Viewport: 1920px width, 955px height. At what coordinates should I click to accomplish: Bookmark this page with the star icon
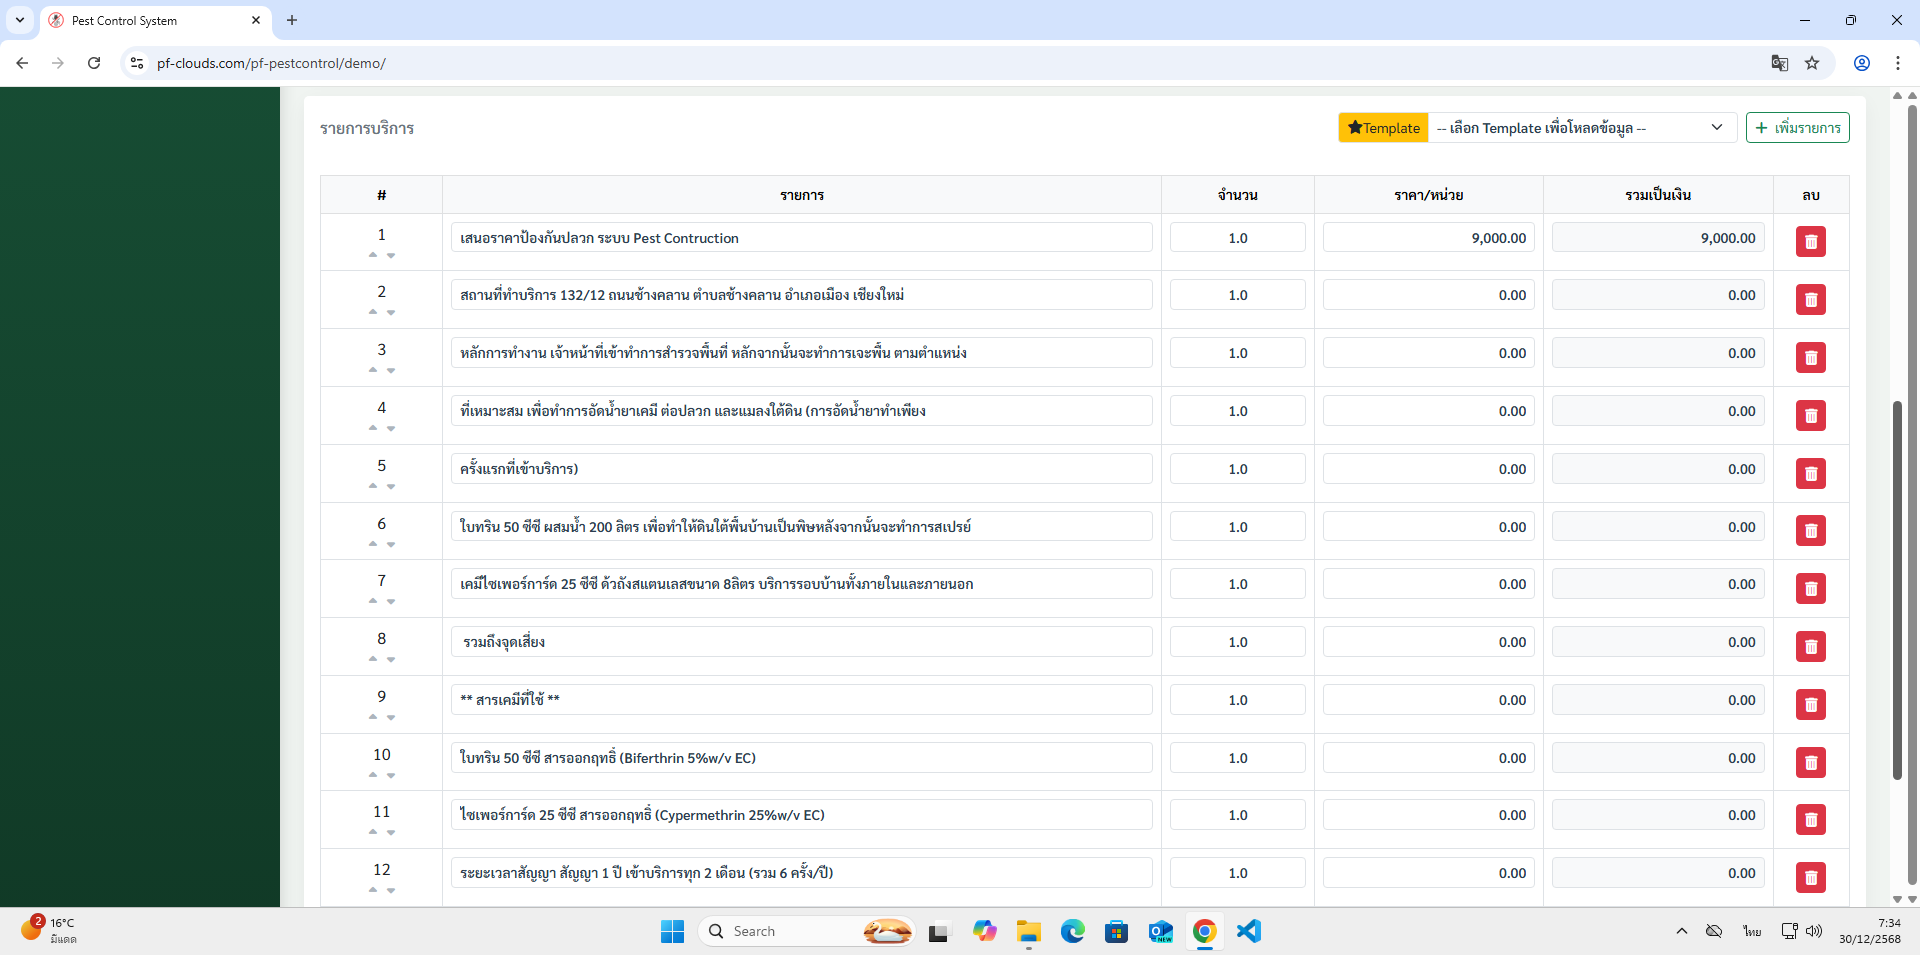pos(1812,63)
